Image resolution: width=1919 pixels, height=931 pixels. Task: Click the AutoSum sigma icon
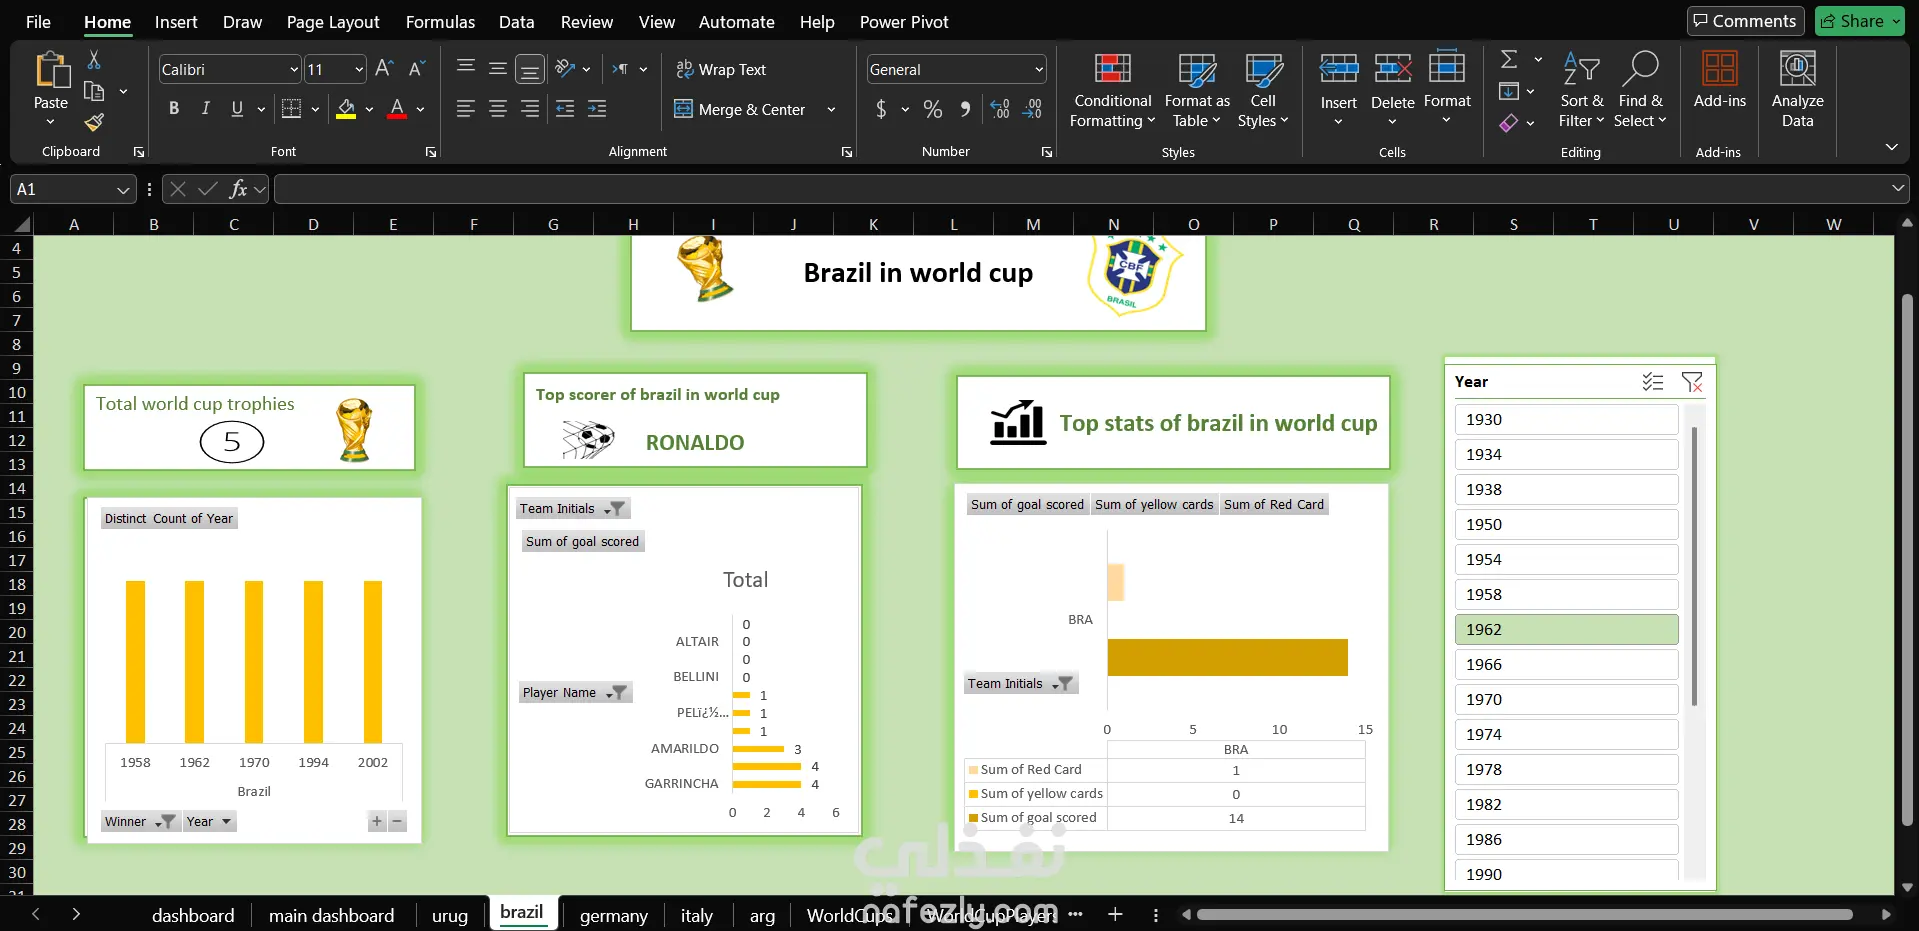1509,60
